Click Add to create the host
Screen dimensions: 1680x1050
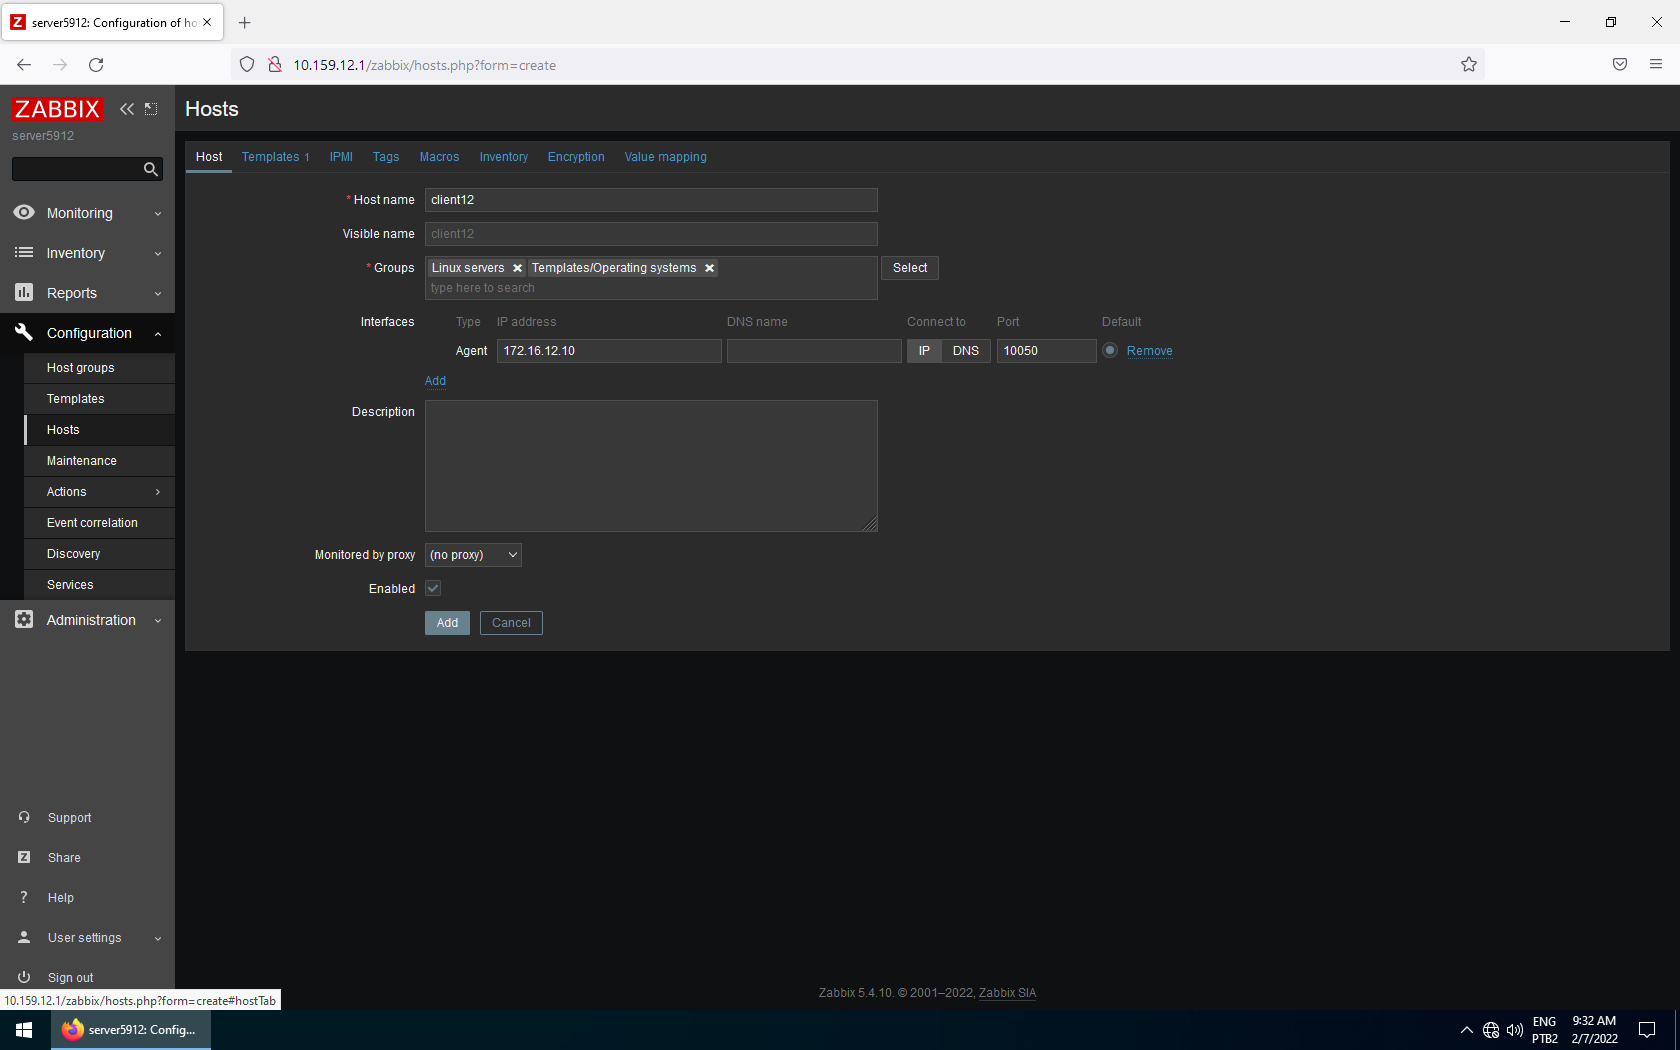446,622
